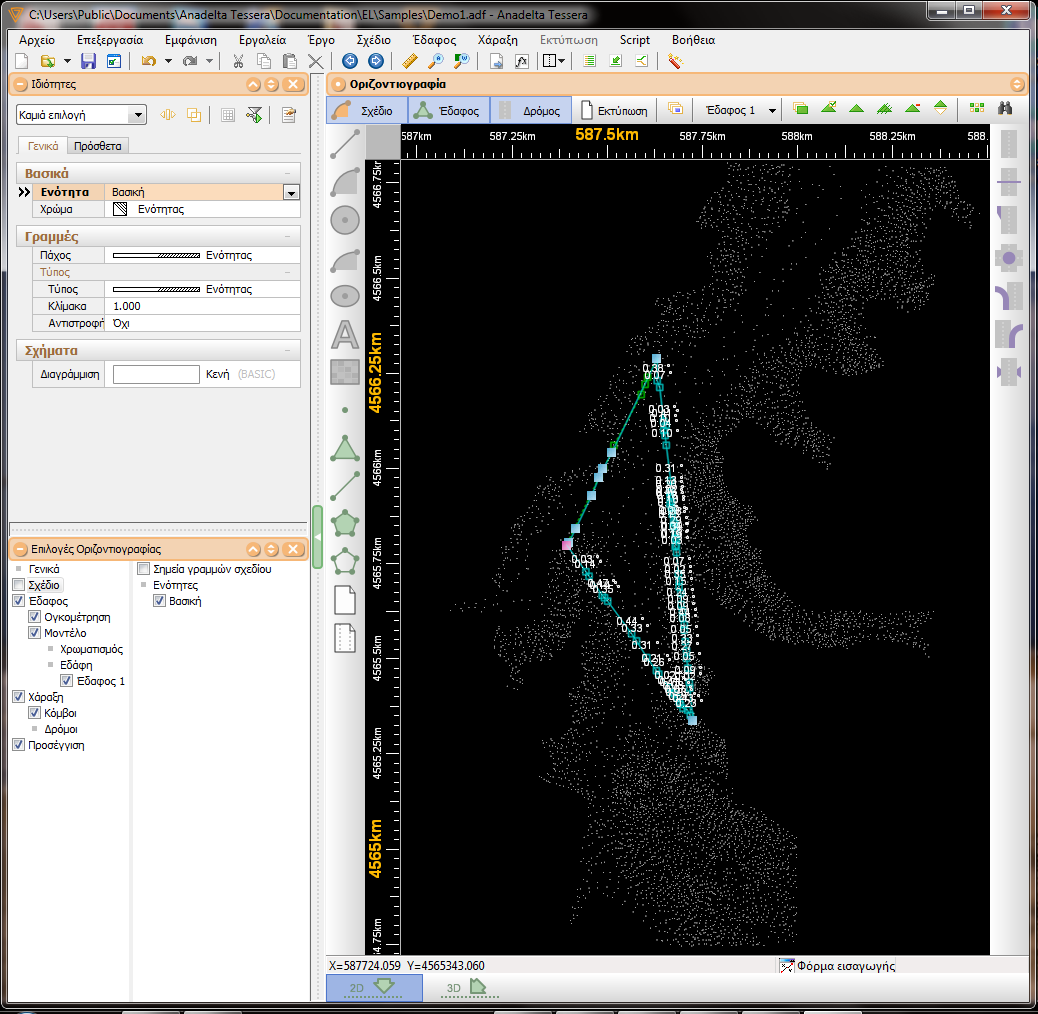Uncheck the Έδαφος 1 checkbox
Viewport: 1038px width, 1014px height.
pyautogui.click(x=67, y=681)
